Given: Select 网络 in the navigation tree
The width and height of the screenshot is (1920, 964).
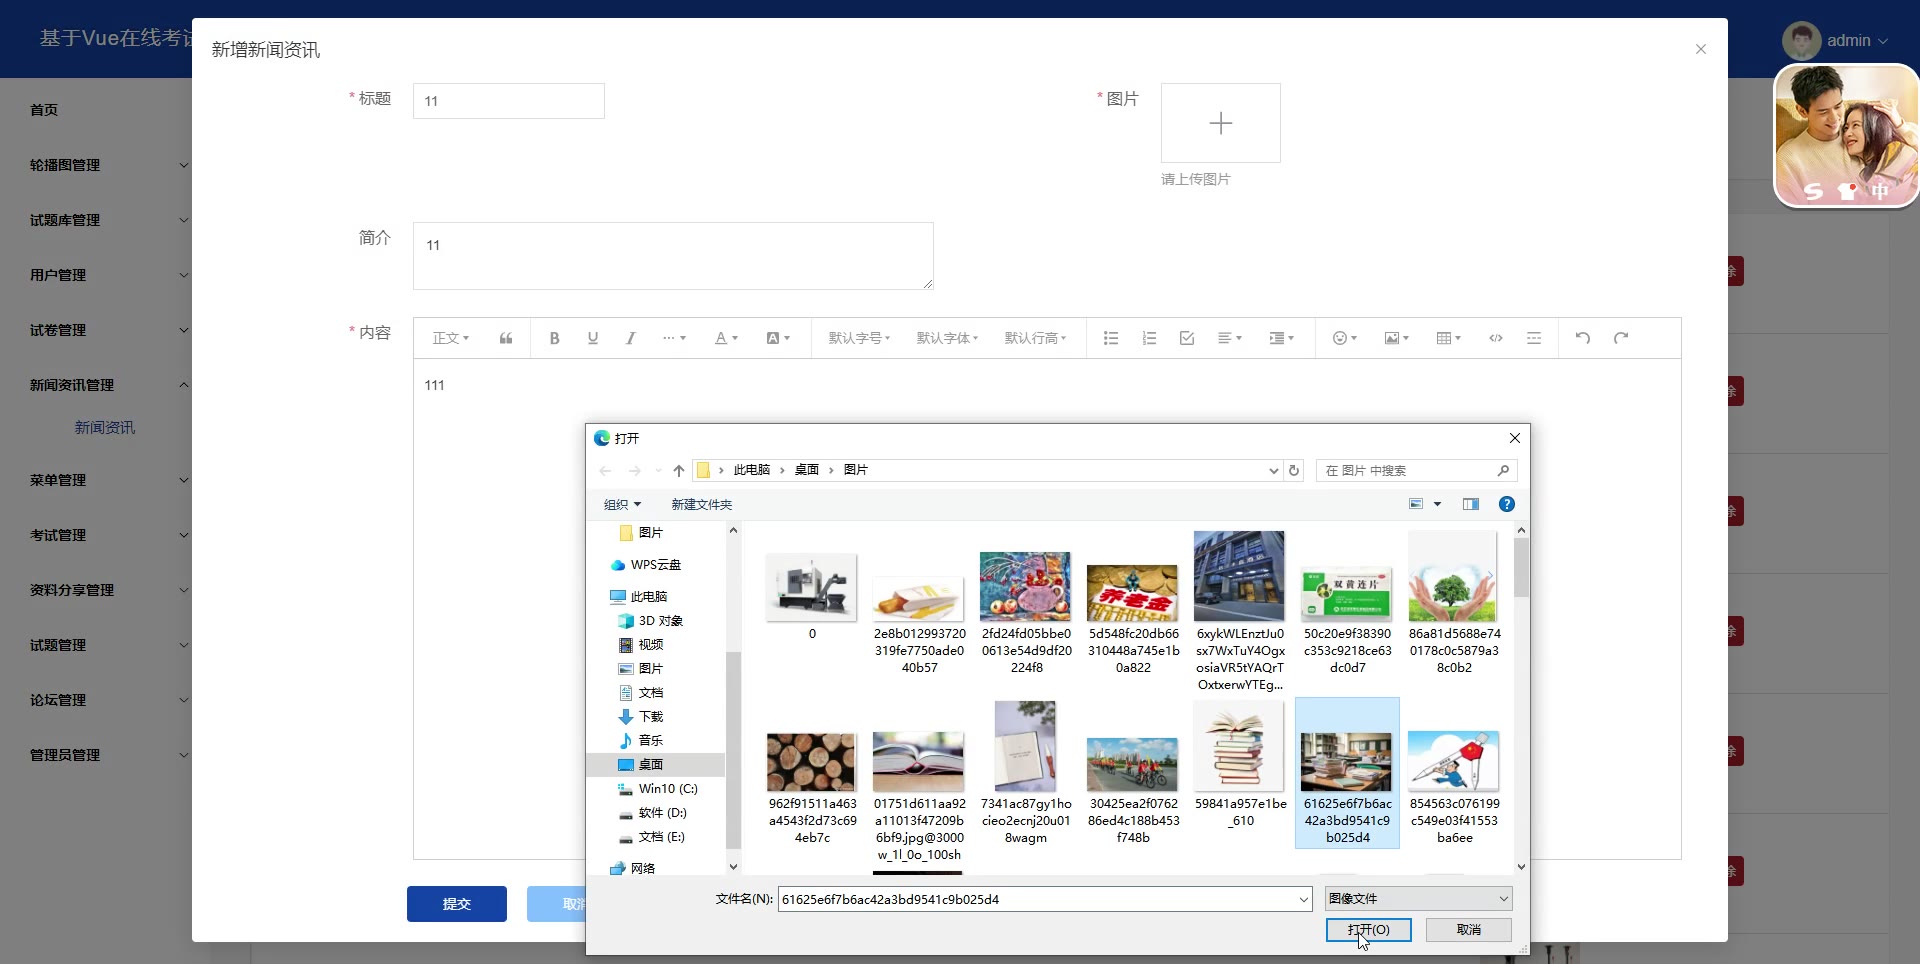Looking at the screenshot, I should (642, 868).
